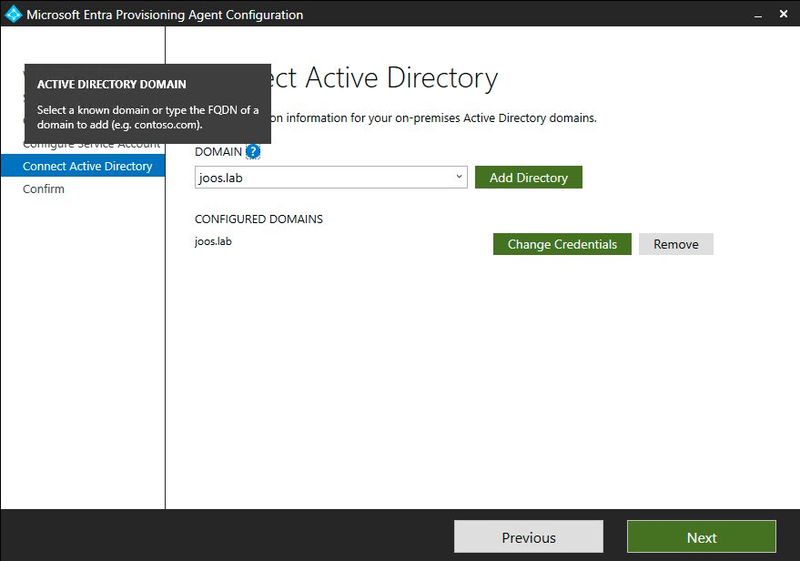Screen dimensions: 800x561
Task: Click the Add Directory button
Action: tap(528, 177)
